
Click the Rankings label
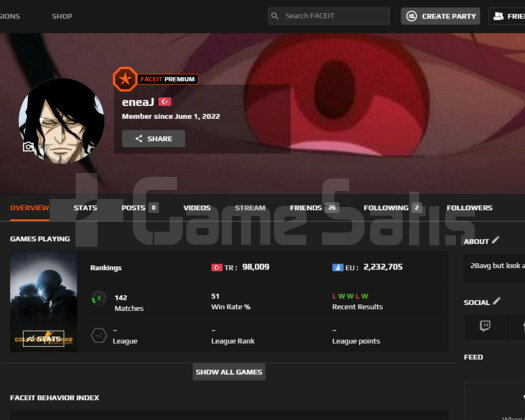(x=106, y=268)
